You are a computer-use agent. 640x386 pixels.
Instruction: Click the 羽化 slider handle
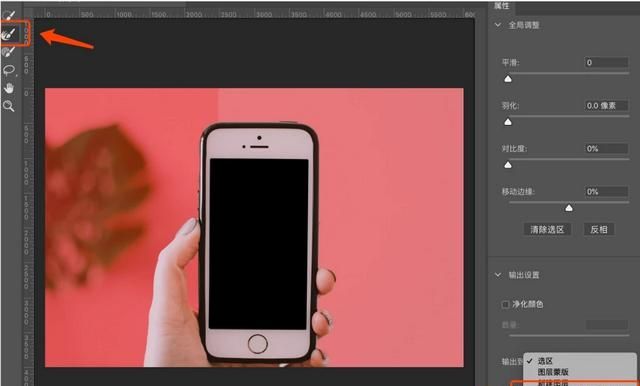click(508, 122)
